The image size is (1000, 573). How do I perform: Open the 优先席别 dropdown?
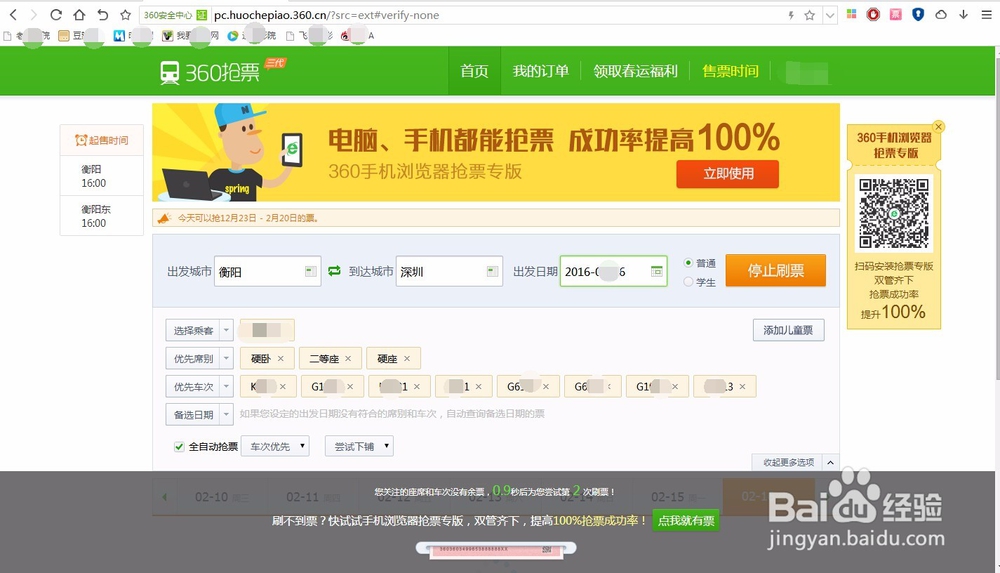pos(200,359)
